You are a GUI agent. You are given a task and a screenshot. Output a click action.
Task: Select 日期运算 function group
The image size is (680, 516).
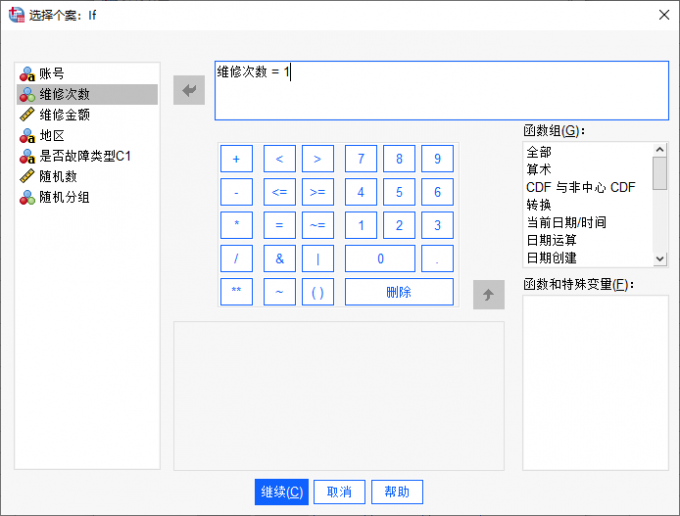coord(588,240)
